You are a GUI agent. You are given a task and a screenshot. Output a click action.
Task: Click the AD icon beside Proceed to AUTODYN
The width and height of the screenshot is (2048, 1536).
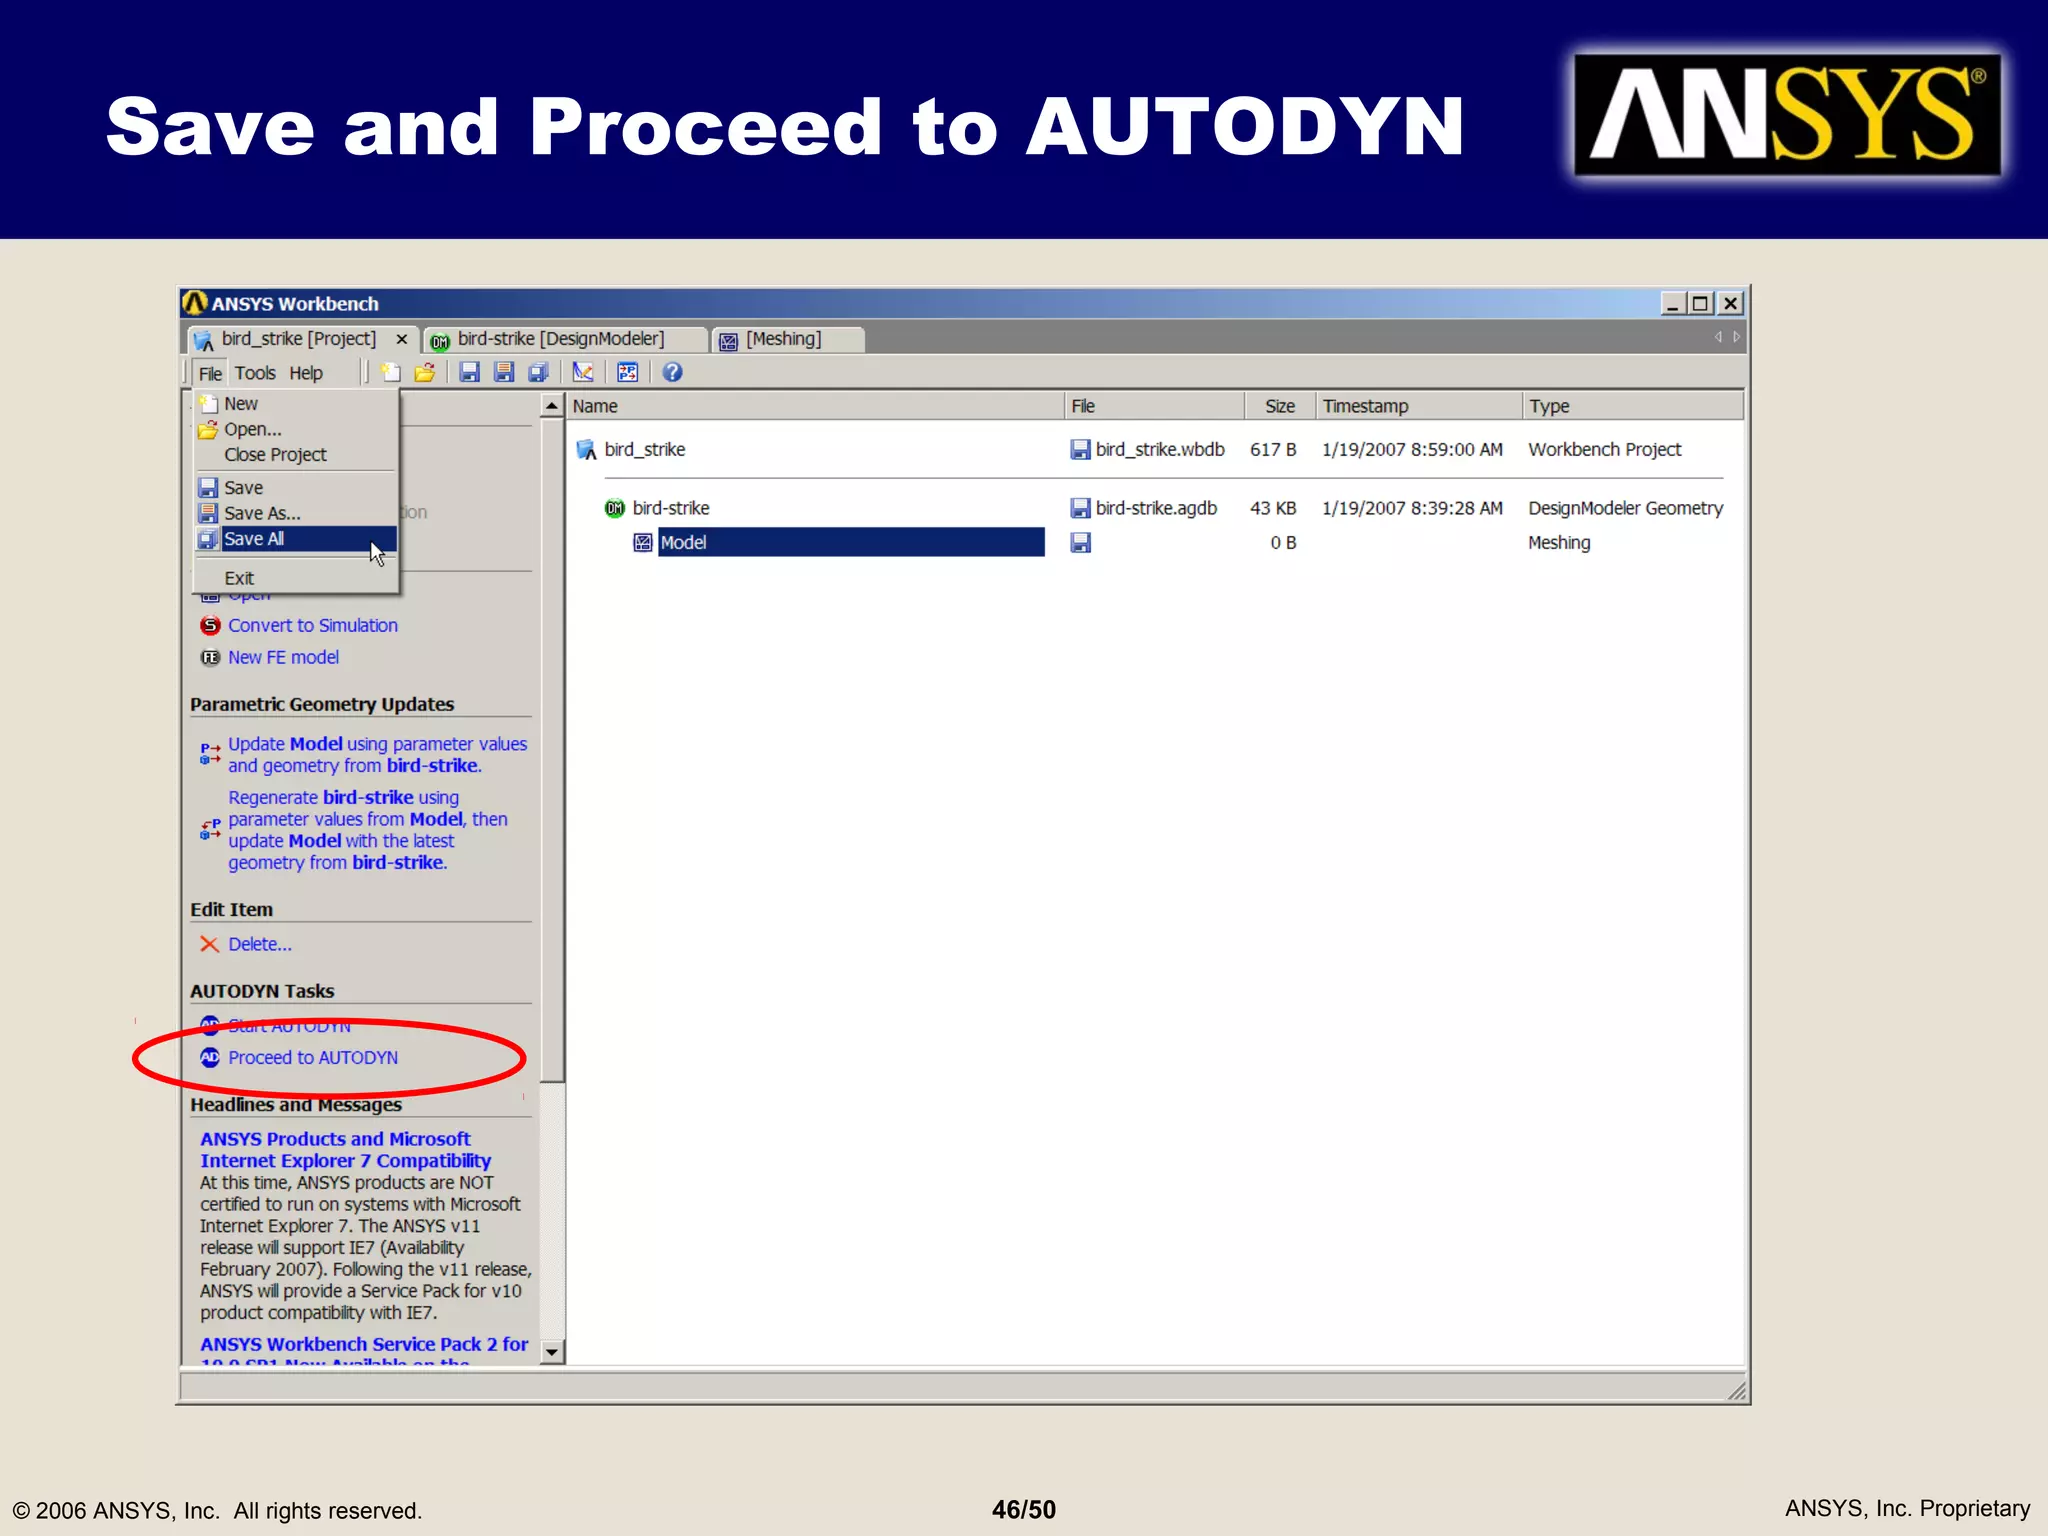point(210,1057)
